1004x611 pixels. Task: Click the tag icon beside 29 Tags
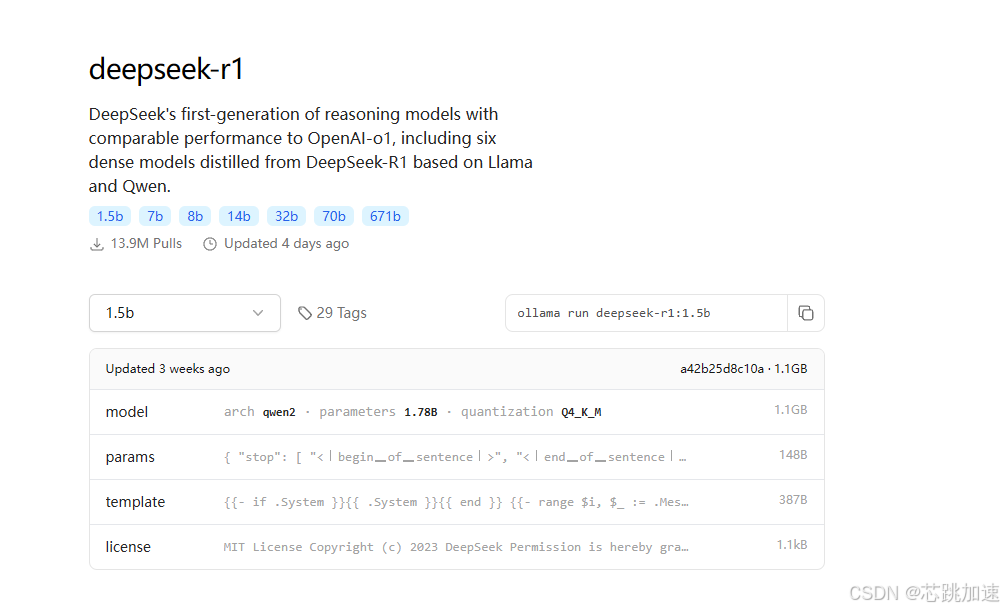305,313
